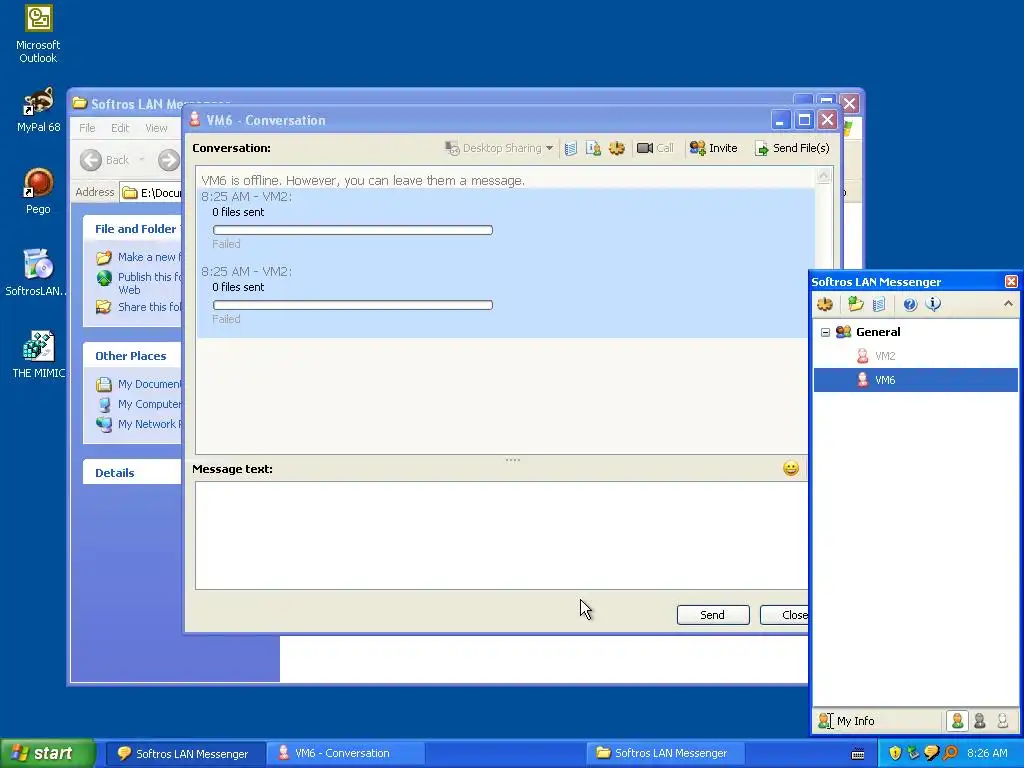Viewport: 1024px width, 768px height.
Task: Select user VM2 in the contact list
Action: pos(884,356)
